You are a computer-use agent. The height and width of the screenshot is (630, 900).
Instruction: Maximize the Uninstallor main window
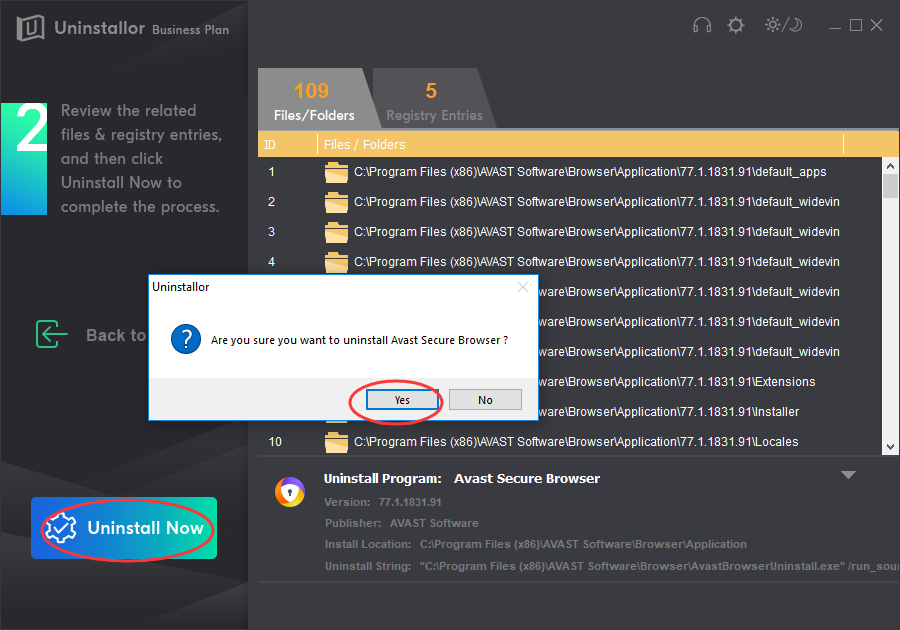click(x=856, y=25)
